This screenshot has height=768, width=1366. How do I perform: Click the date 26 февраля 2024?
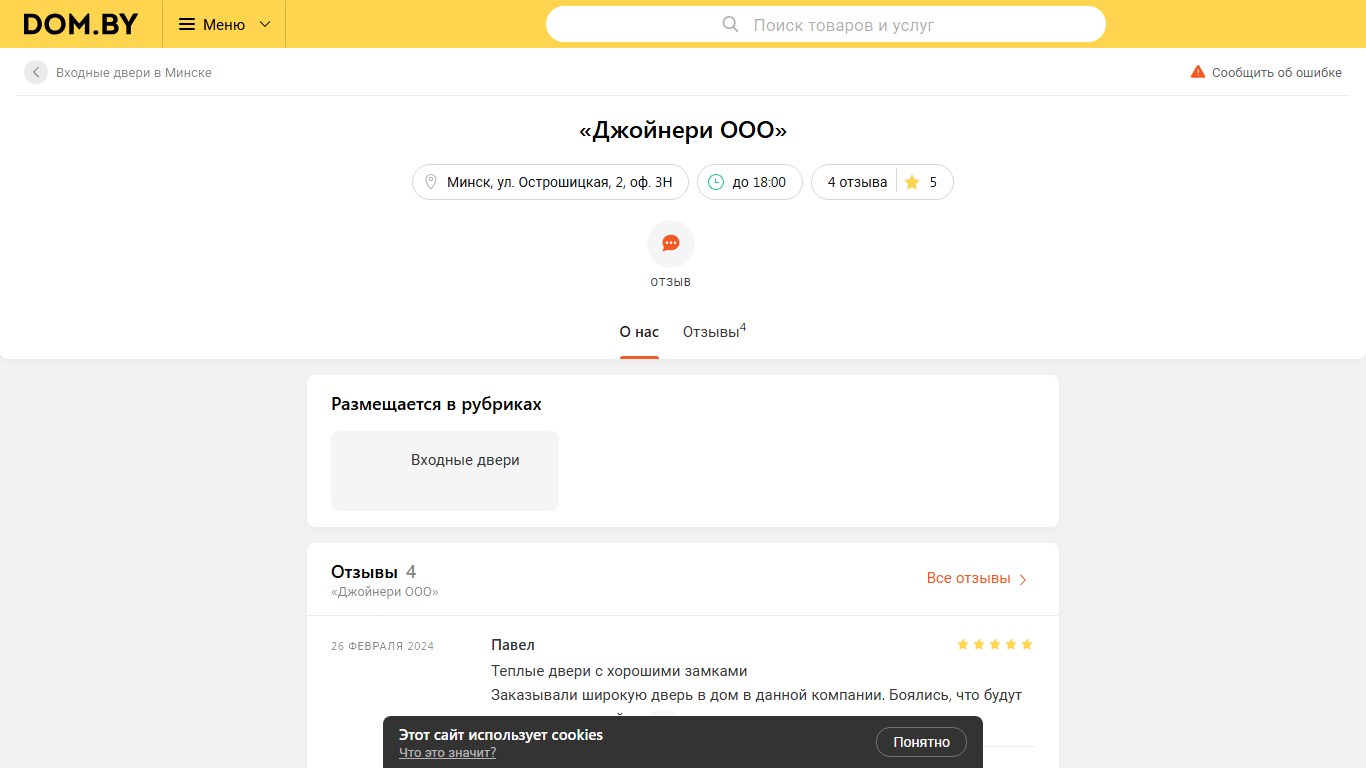coord(383,646)
